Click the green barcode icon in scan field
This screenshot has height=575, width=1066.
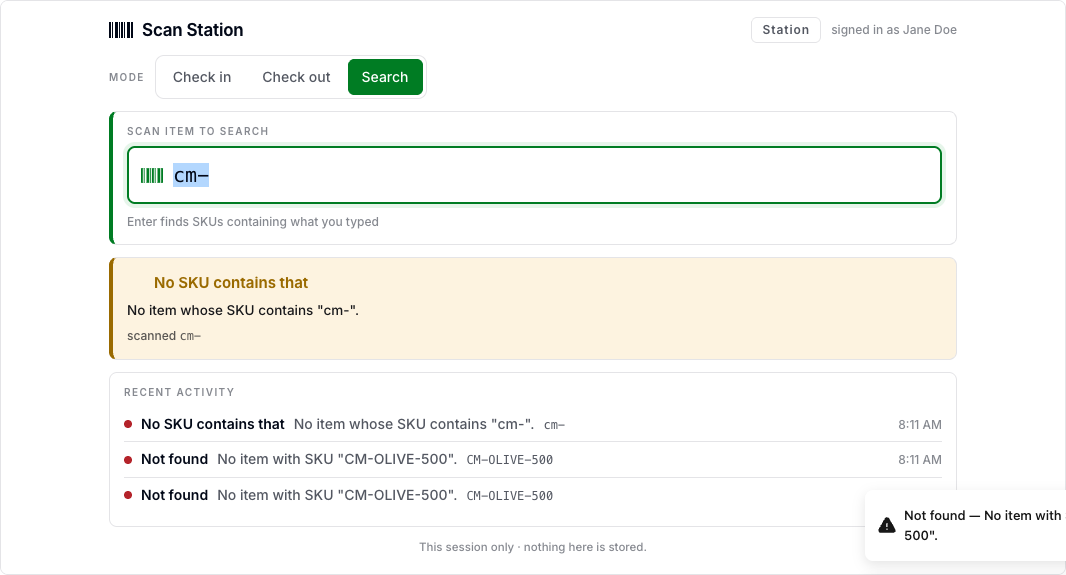[152, 176]
